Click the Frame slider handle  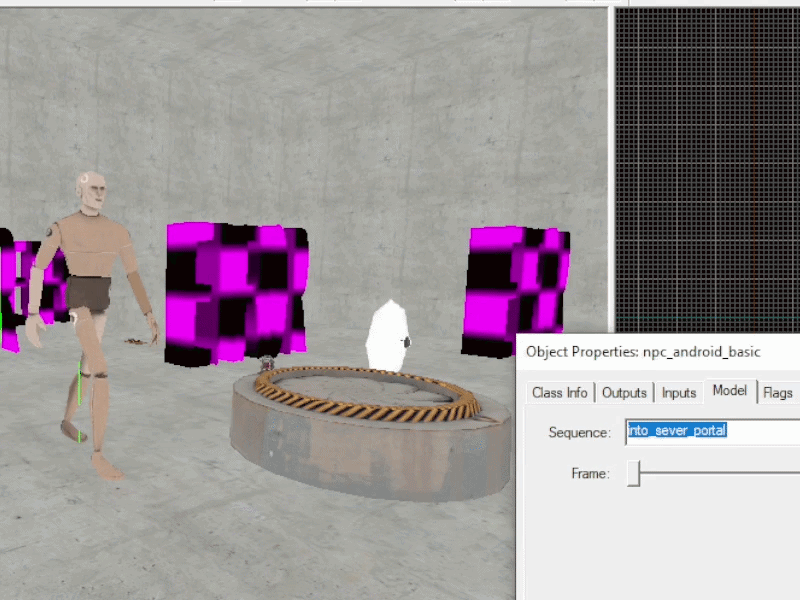(x=633, y=473)
